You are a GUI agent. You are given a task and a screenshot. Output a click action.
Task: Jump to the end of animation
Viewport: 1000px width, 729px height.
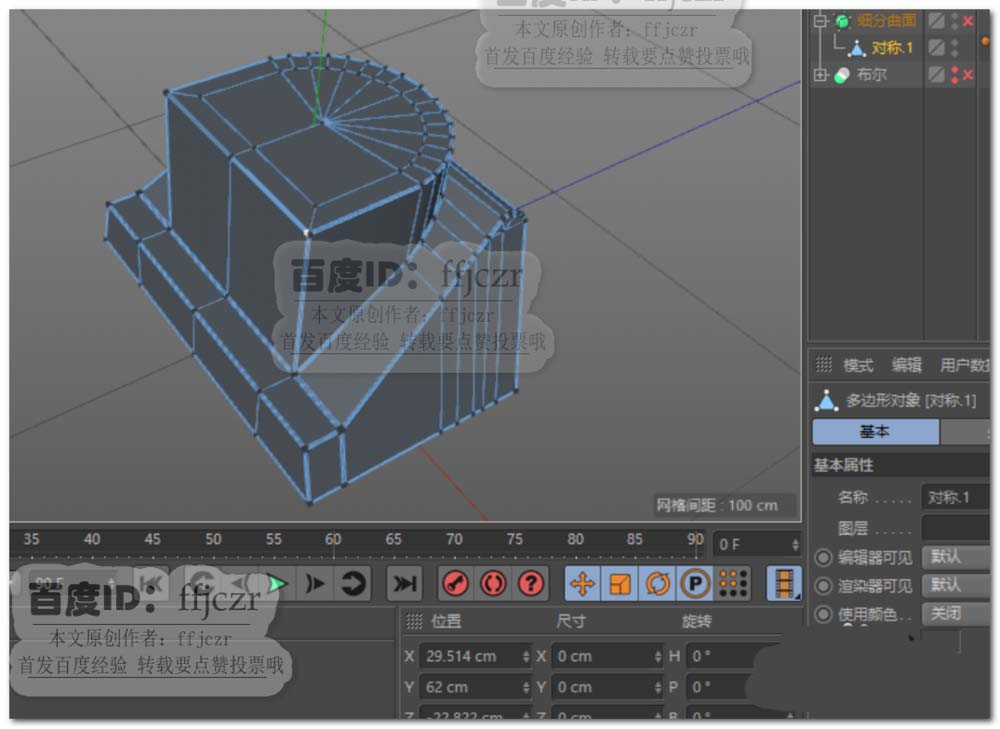point(404,583)
